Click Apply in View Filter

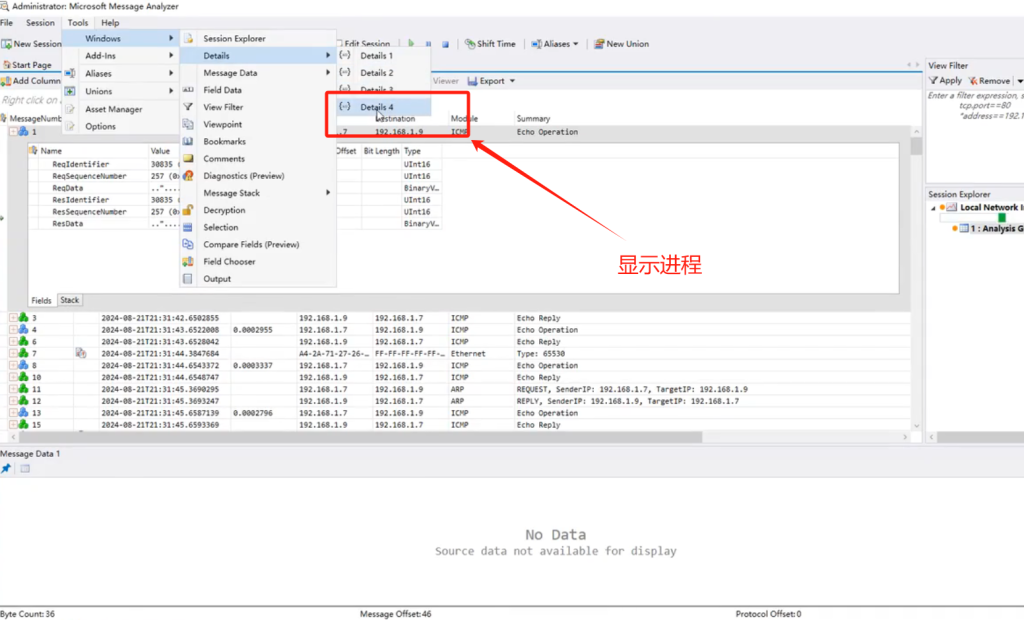click(945, 80)
